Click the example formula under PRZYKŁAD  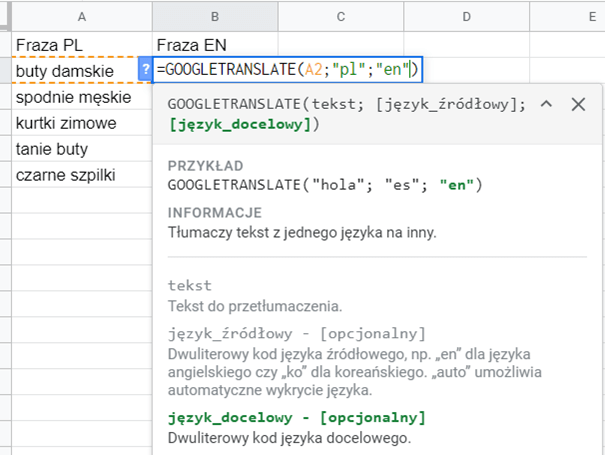(x=325, y=185)
